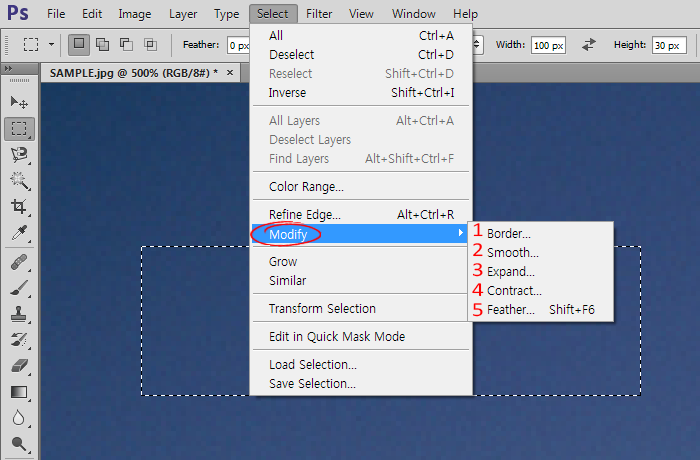Viewport: 700px width, 460px height.
Task: Select the Blur tool
Action: 19,418
